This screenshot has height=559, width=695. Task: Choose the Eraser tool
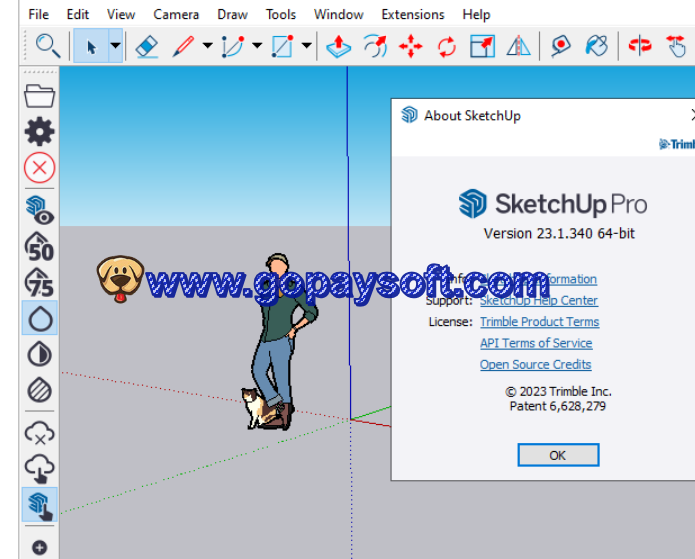point(147,46)
